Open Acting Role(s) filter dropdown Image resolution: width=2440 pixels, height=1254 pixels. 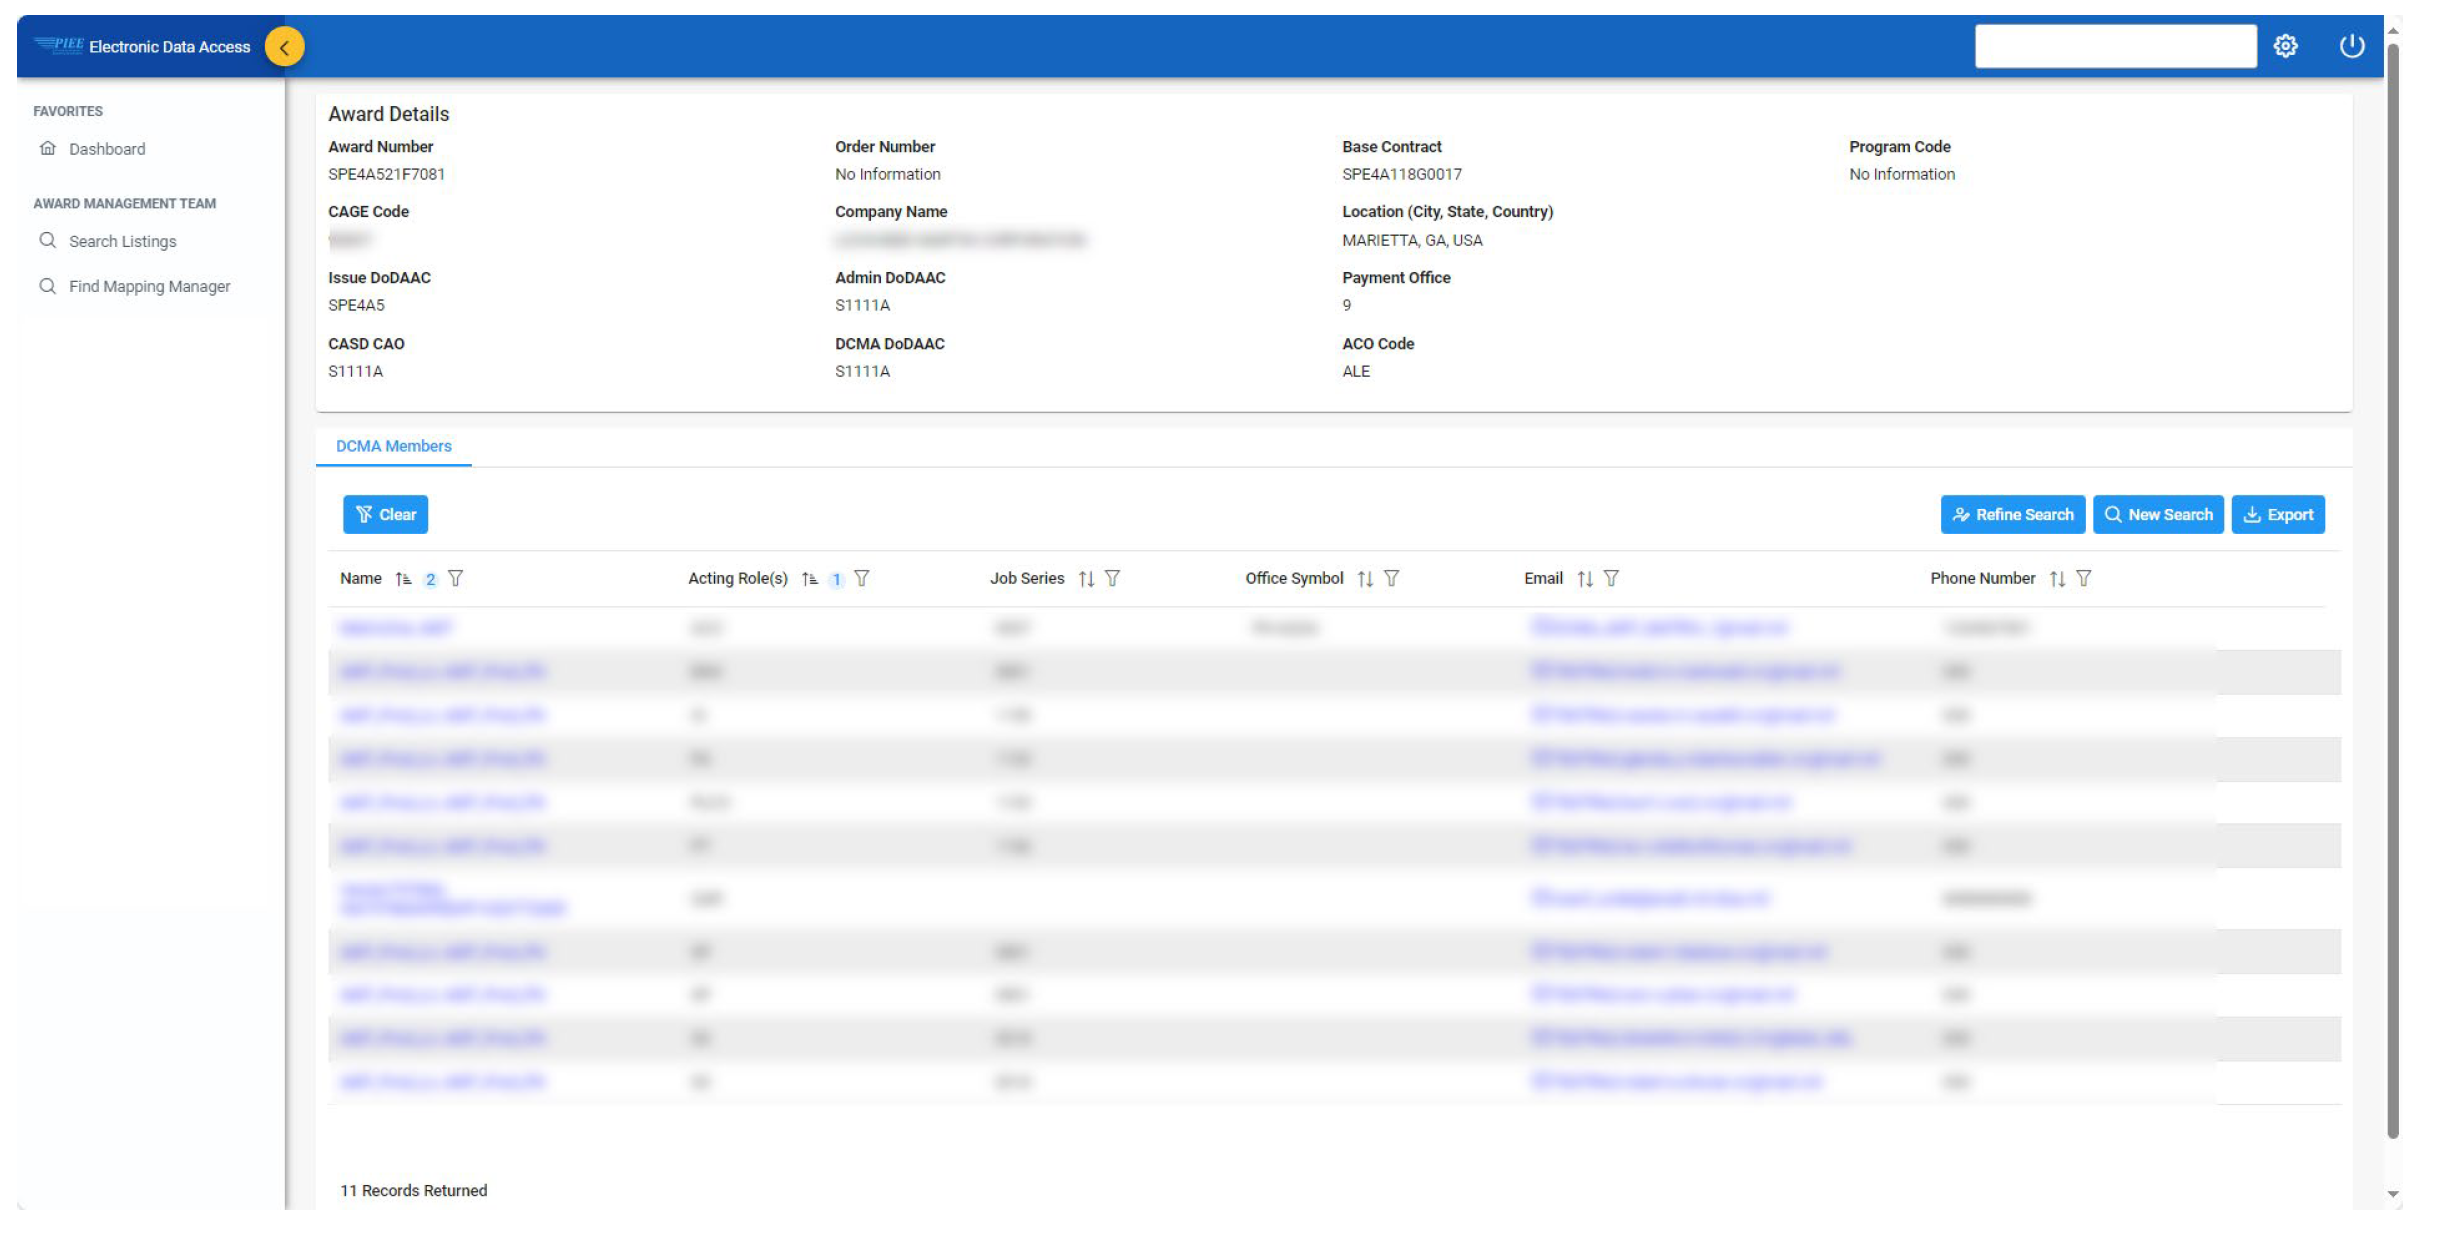[862, 579]
